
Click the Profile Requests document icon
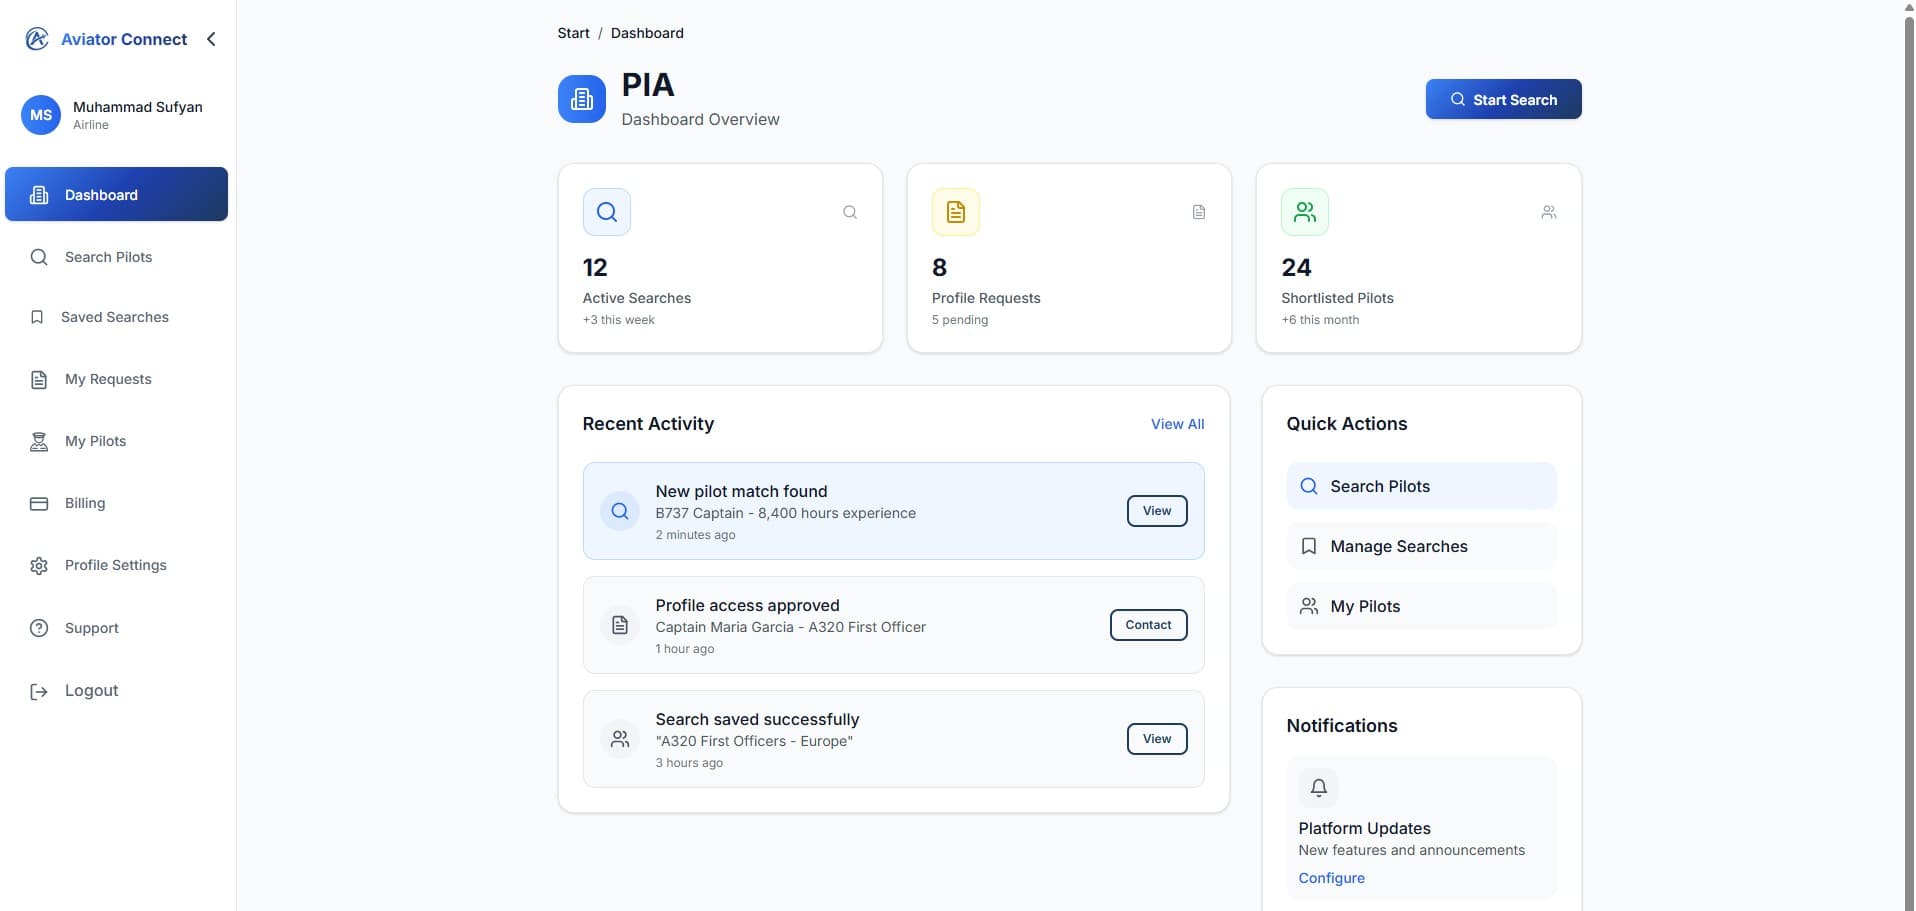(x=955, y=212)
